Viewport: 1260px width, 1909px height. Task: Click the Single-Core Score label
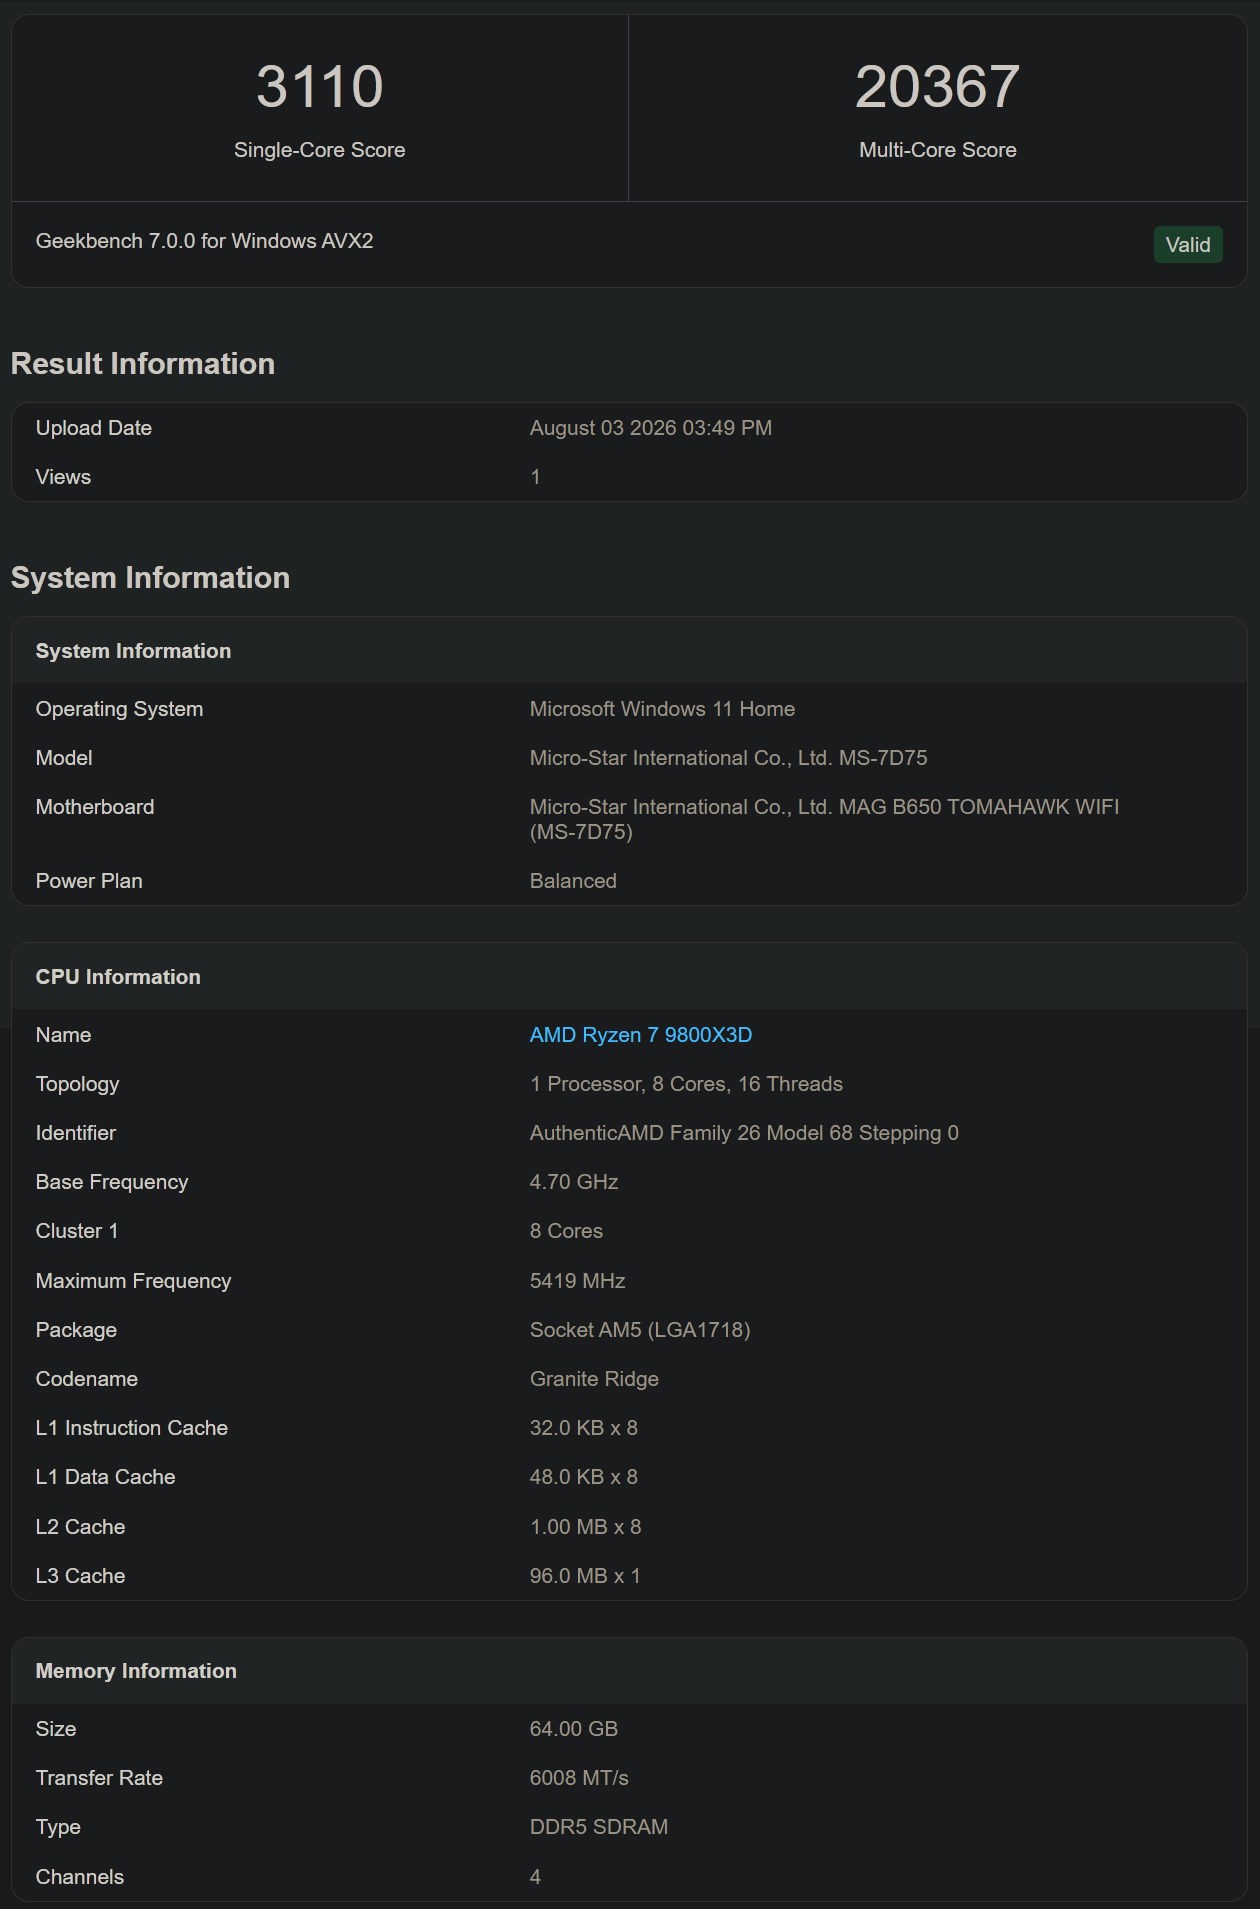(319, 150)
